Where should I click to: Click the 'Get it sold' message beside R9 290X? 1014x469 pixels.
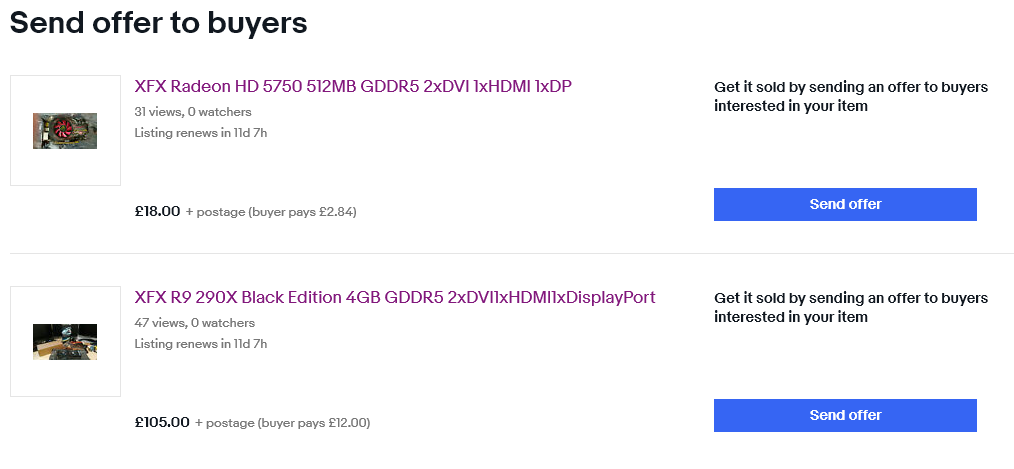pyautogui.click(x=851, y=307)
